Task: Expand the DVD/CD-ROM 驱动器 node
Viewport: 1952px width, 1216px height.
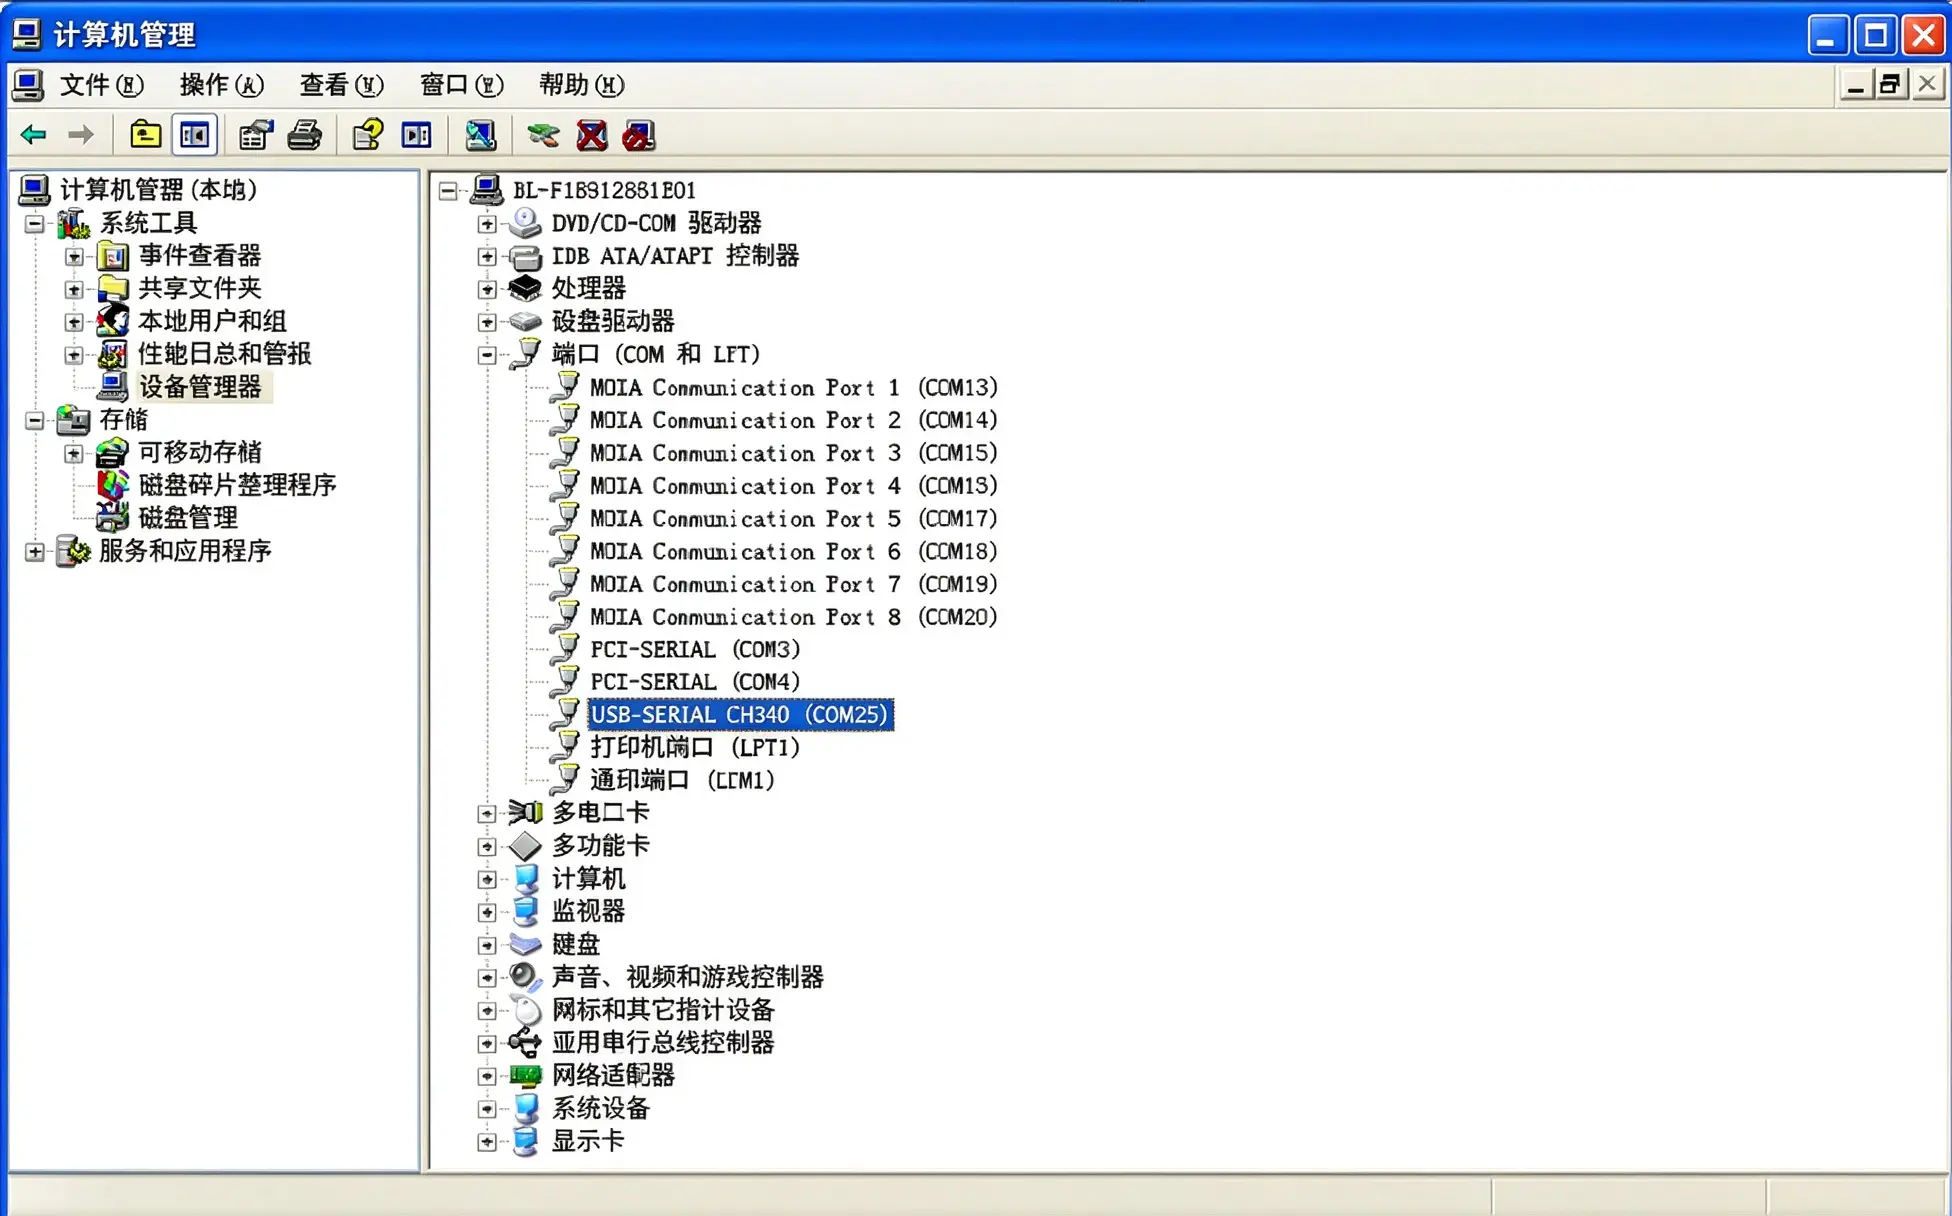Action: point(487,224)
